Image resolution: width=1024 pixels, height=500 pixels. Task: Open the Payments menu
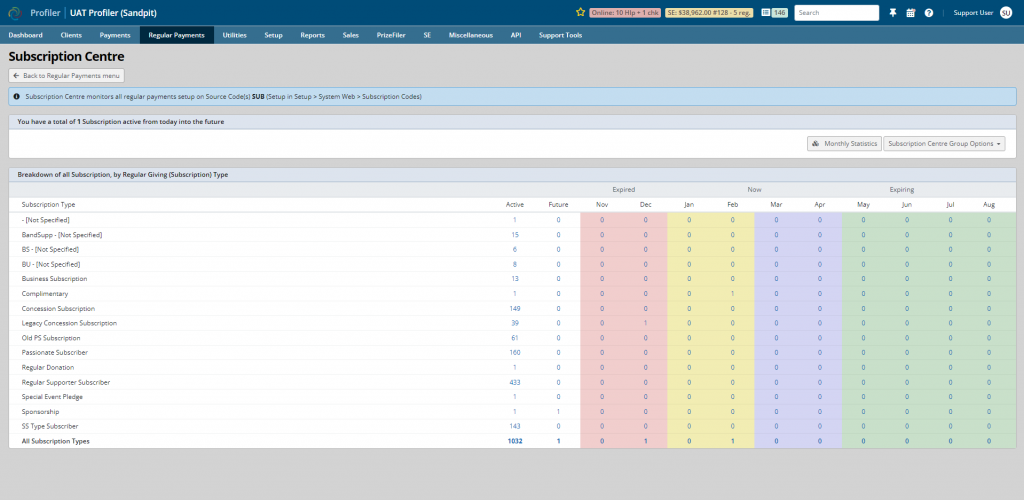115,35
